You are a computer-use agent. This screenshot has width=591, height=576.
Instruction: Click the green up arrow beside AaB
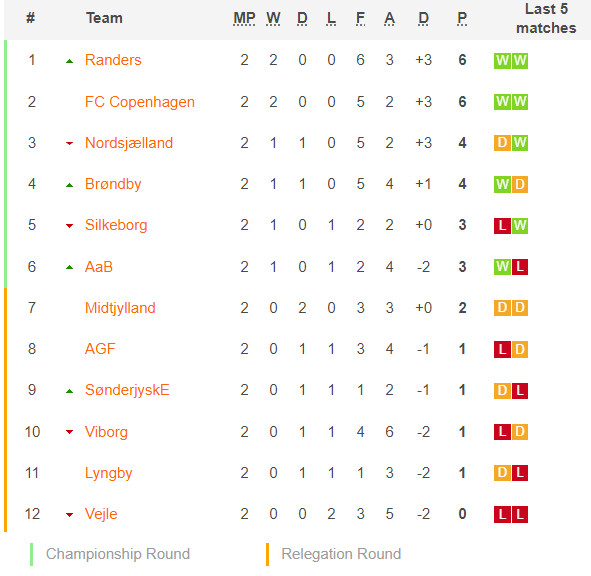(69, 268)
